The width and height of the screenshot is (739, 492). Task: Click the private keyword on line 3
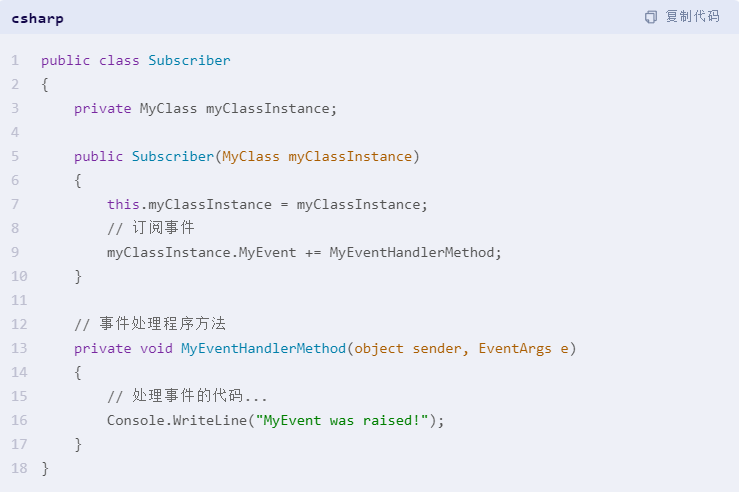click(103, 109)
